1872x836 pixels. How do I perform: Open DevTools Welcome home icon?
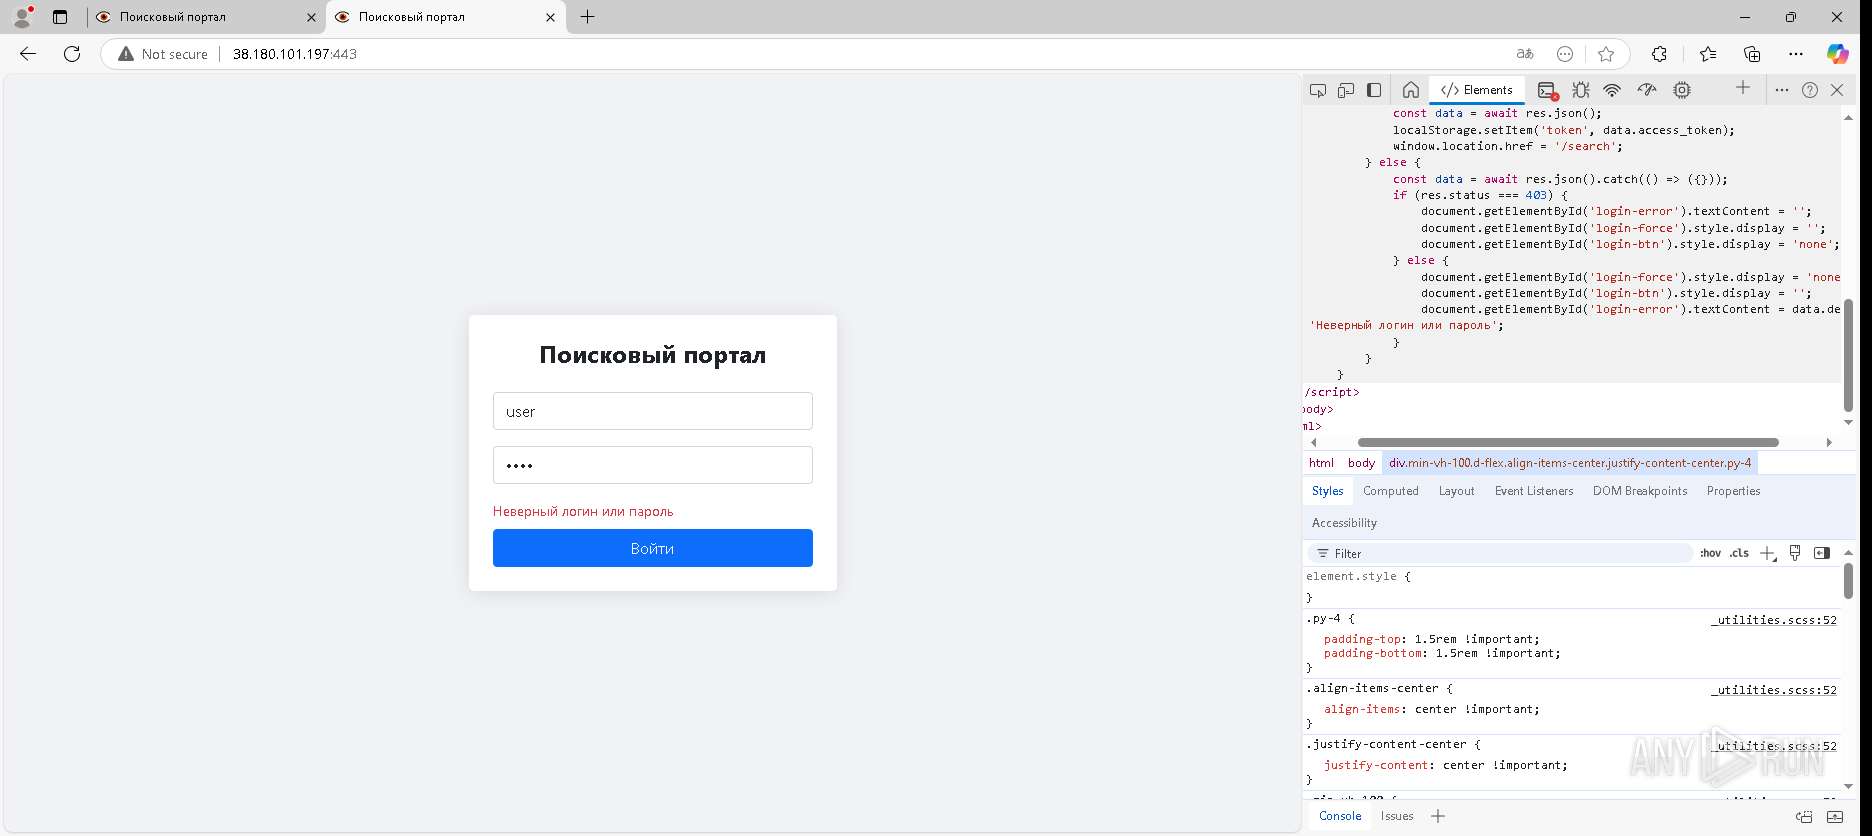[x=1410, y=90]
